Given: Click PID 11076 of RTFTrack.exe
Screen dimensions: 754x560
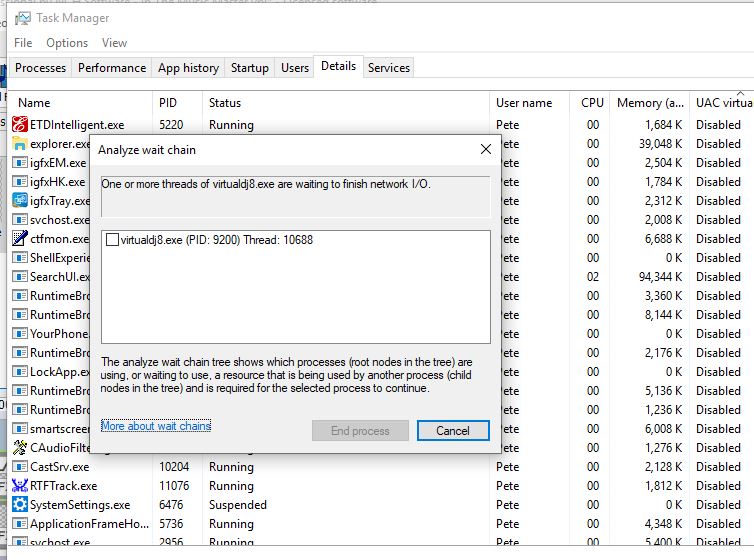Looking at the screenshot, I should tap(174, 486).
